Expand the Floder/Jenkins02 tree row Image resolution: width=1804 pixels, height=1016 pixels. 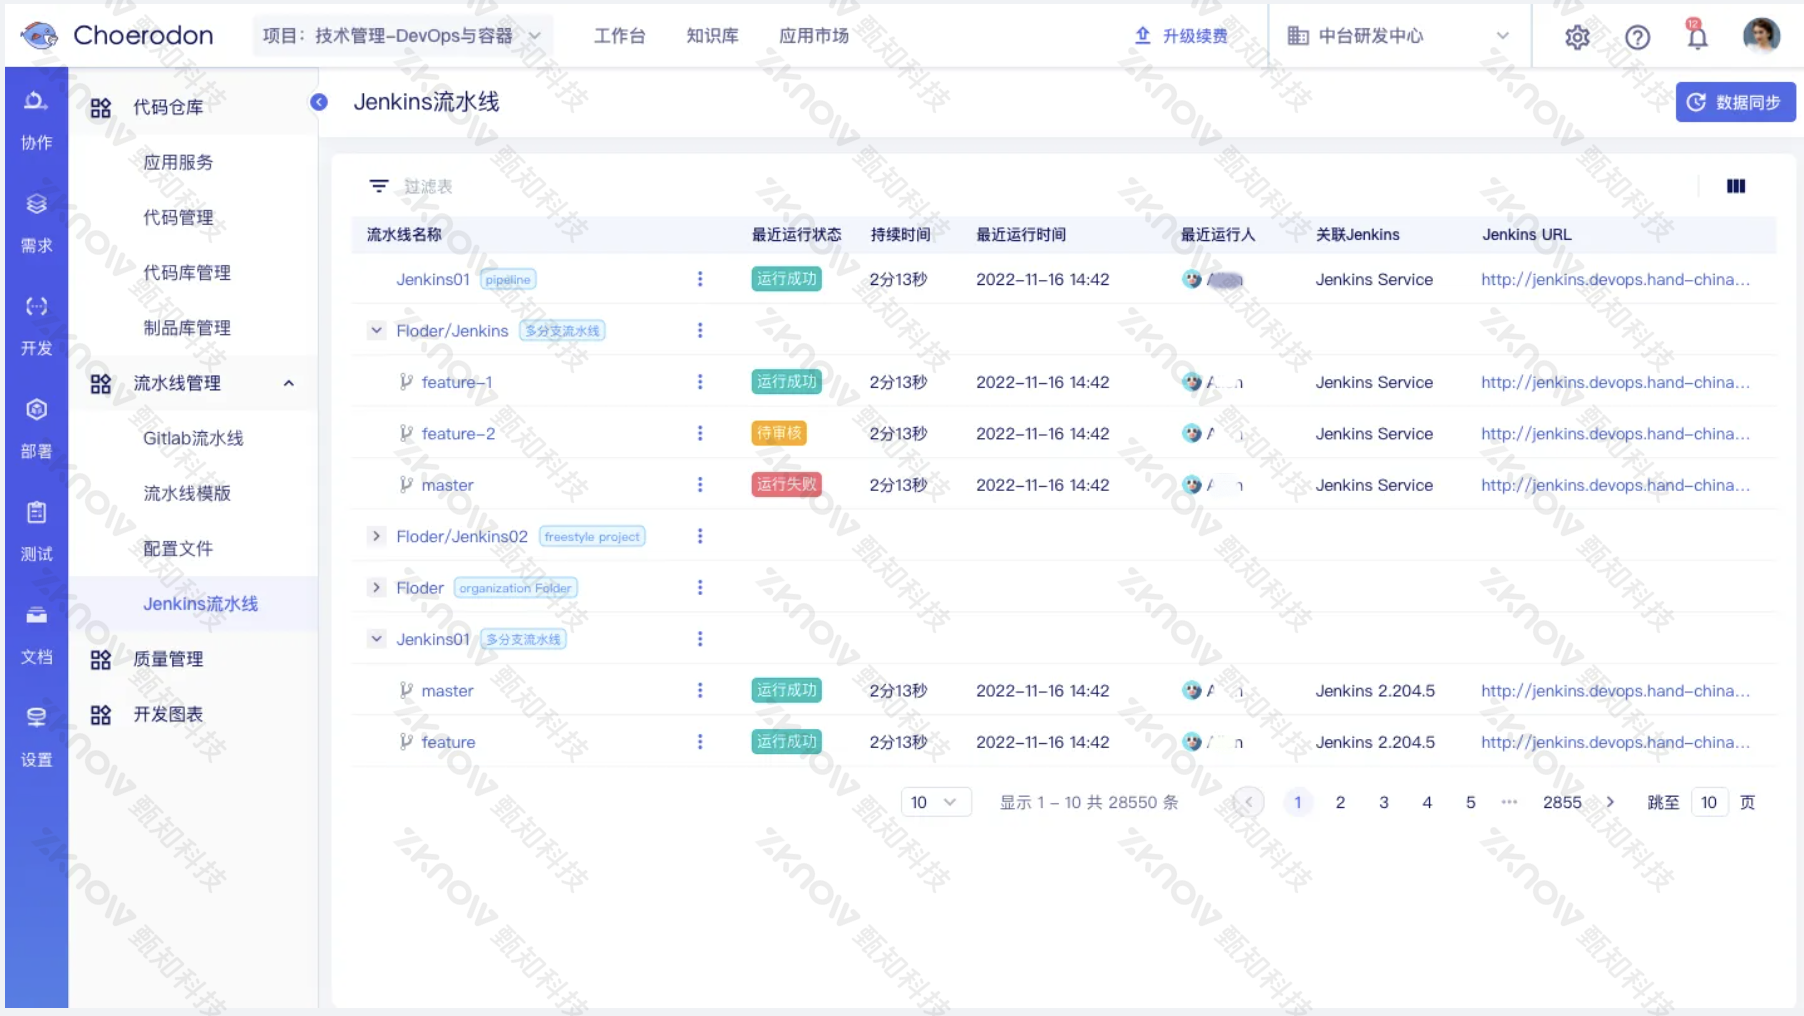(376, 536)
